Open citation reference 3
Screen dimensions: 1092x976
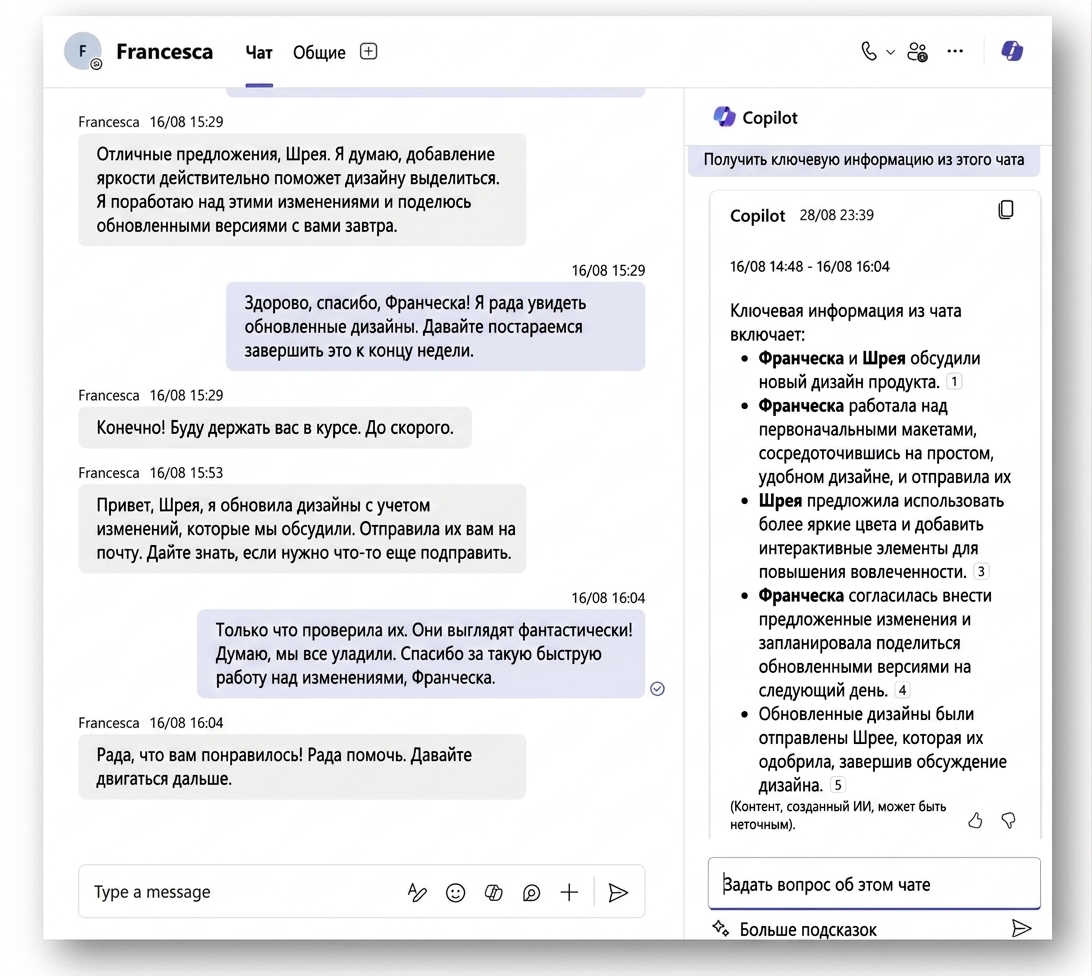981,572
